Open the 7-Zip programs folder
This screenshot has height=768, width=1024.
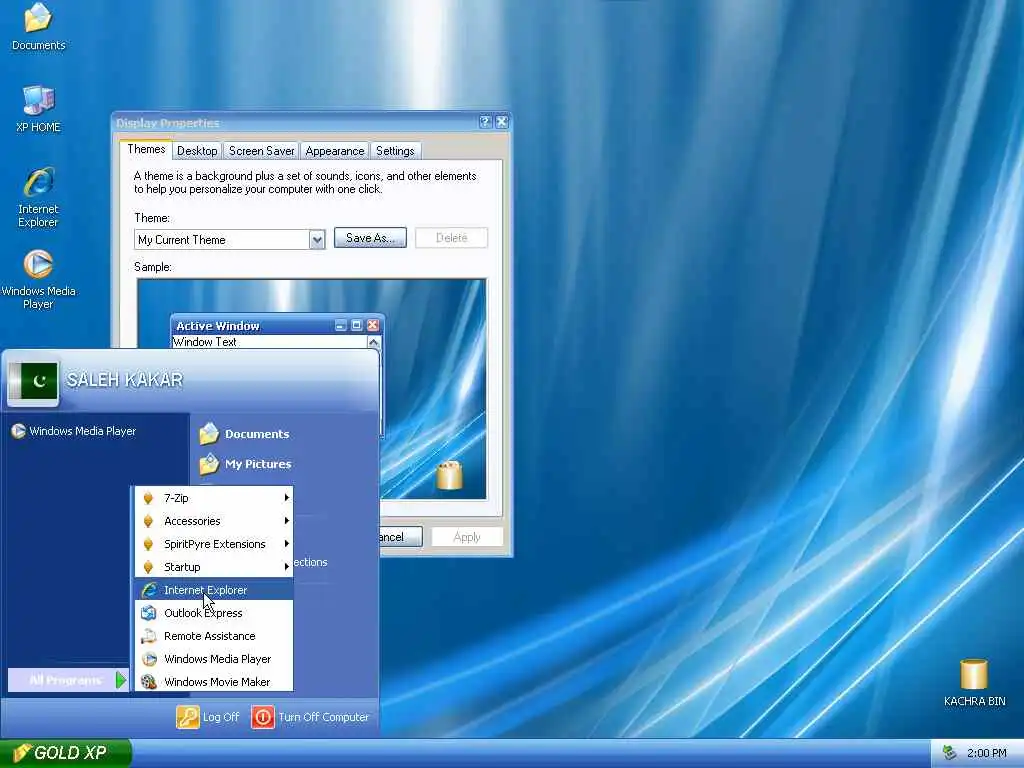click(214, 498)
